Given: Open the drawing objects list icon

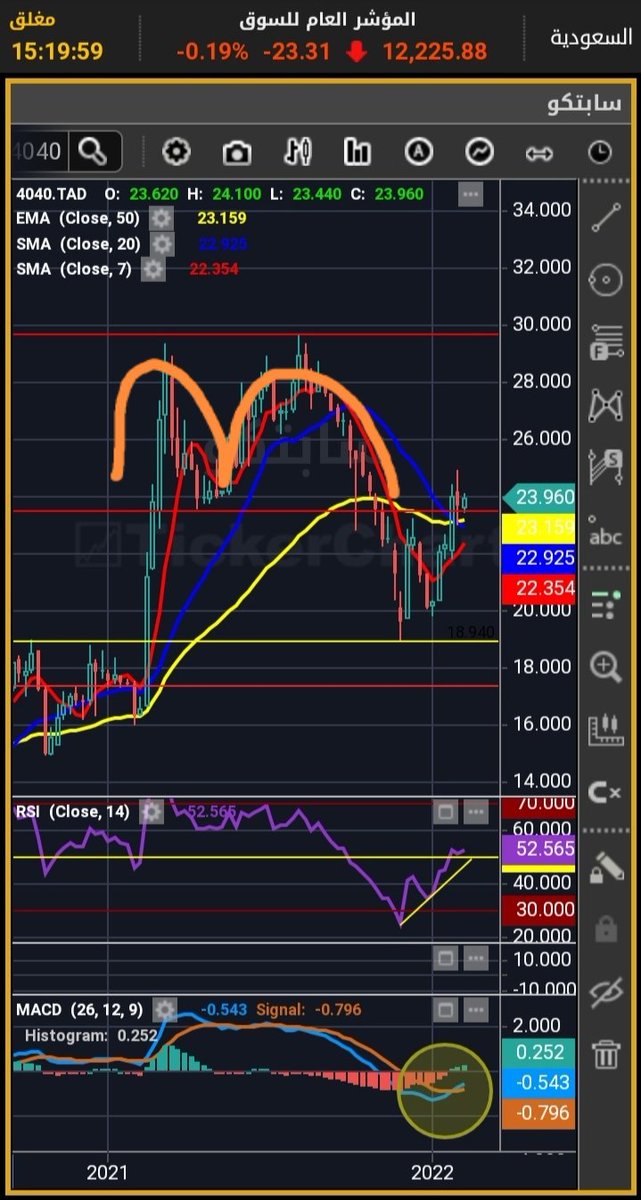Looking at the screenshot, I should 606,603.
